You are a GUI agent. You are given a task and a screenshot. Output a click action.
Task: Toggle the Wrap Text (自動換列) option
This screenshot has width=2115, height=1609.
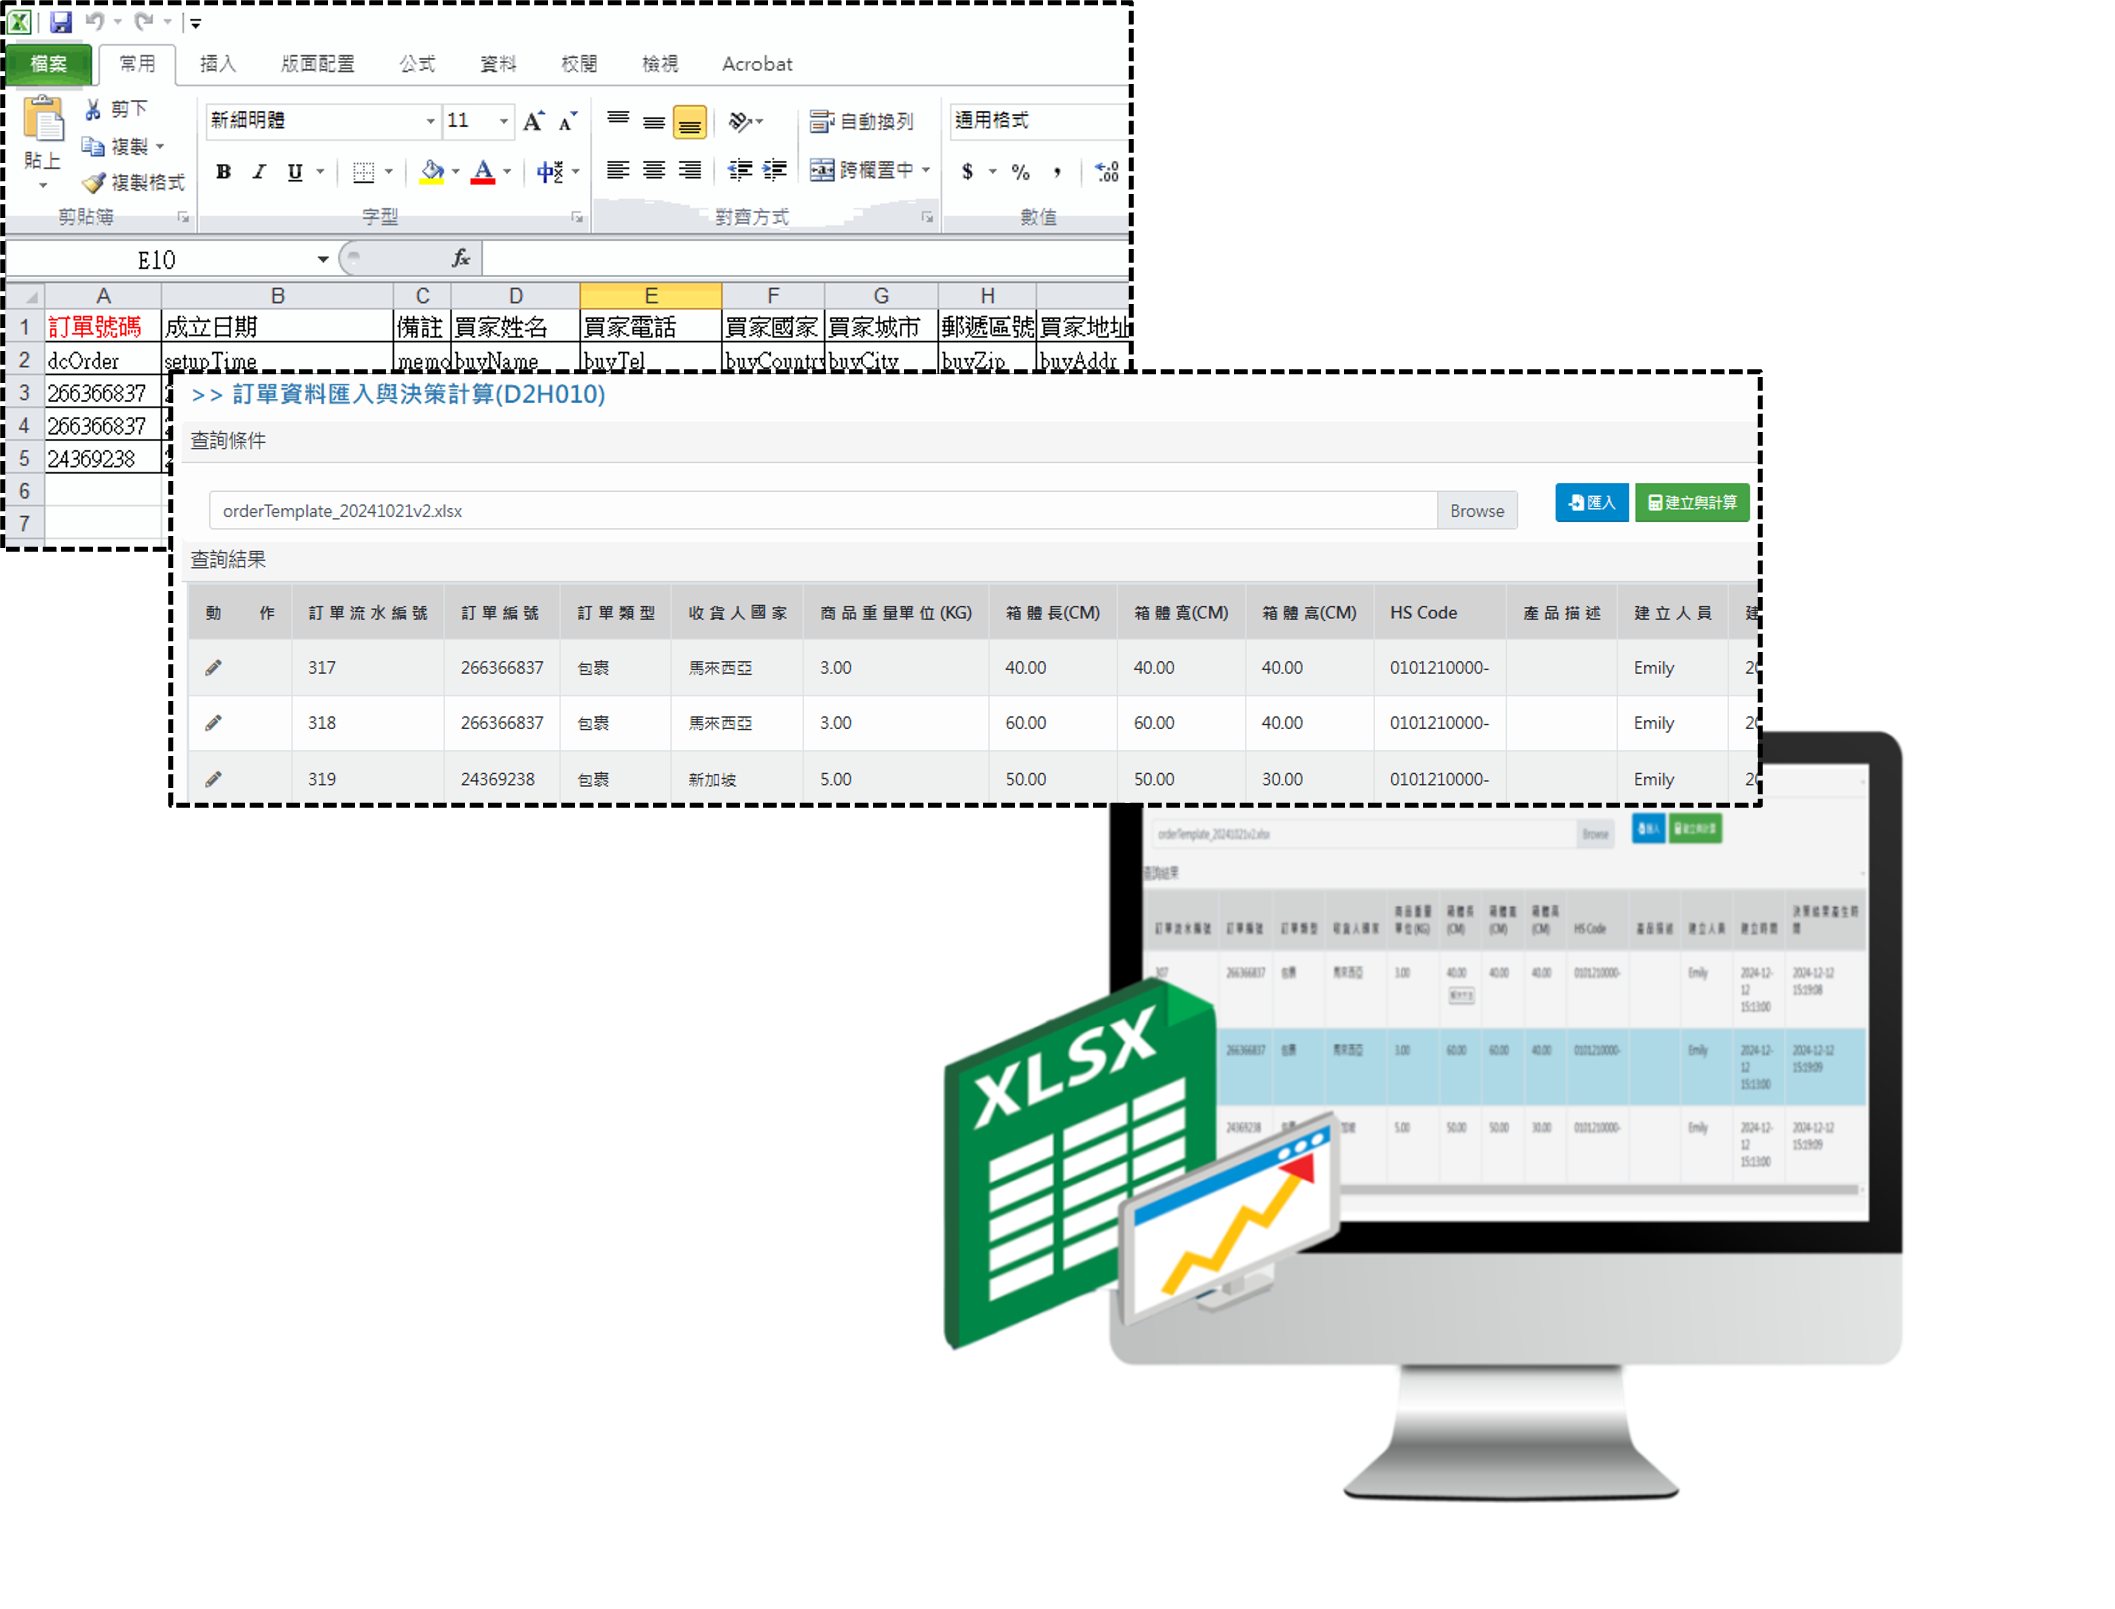coord(862,121)
